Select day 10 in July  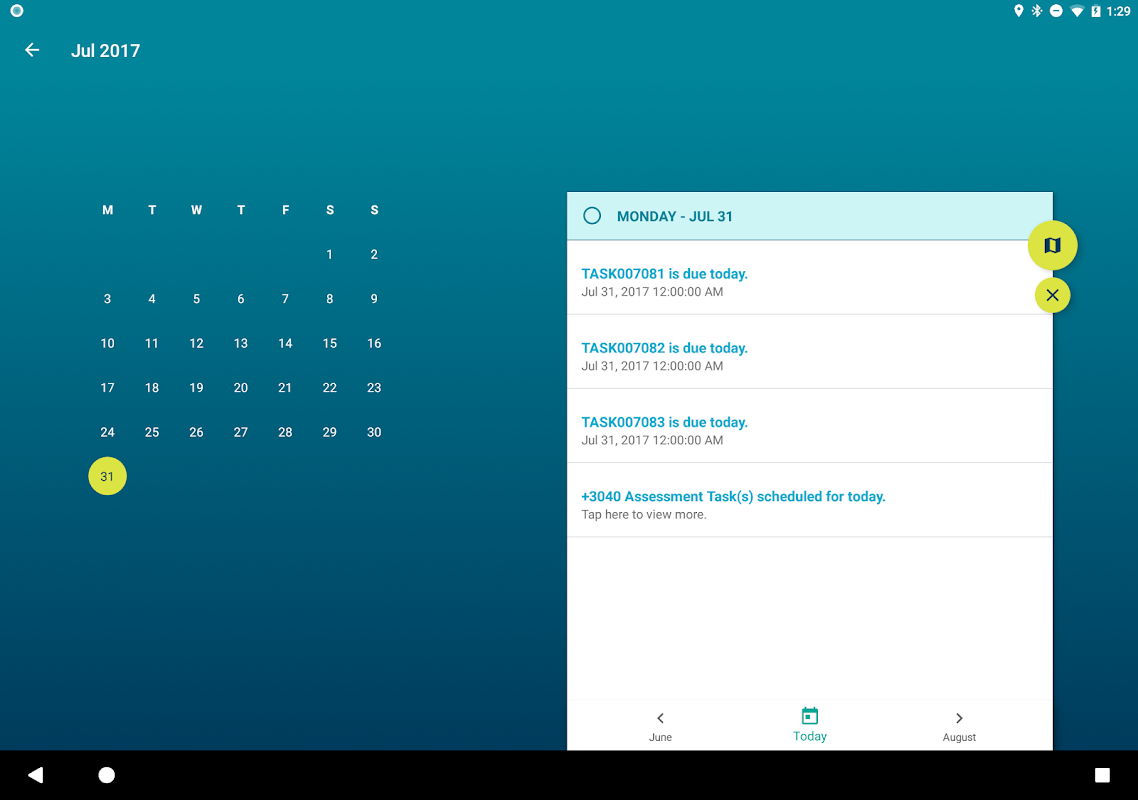point(107,343)
